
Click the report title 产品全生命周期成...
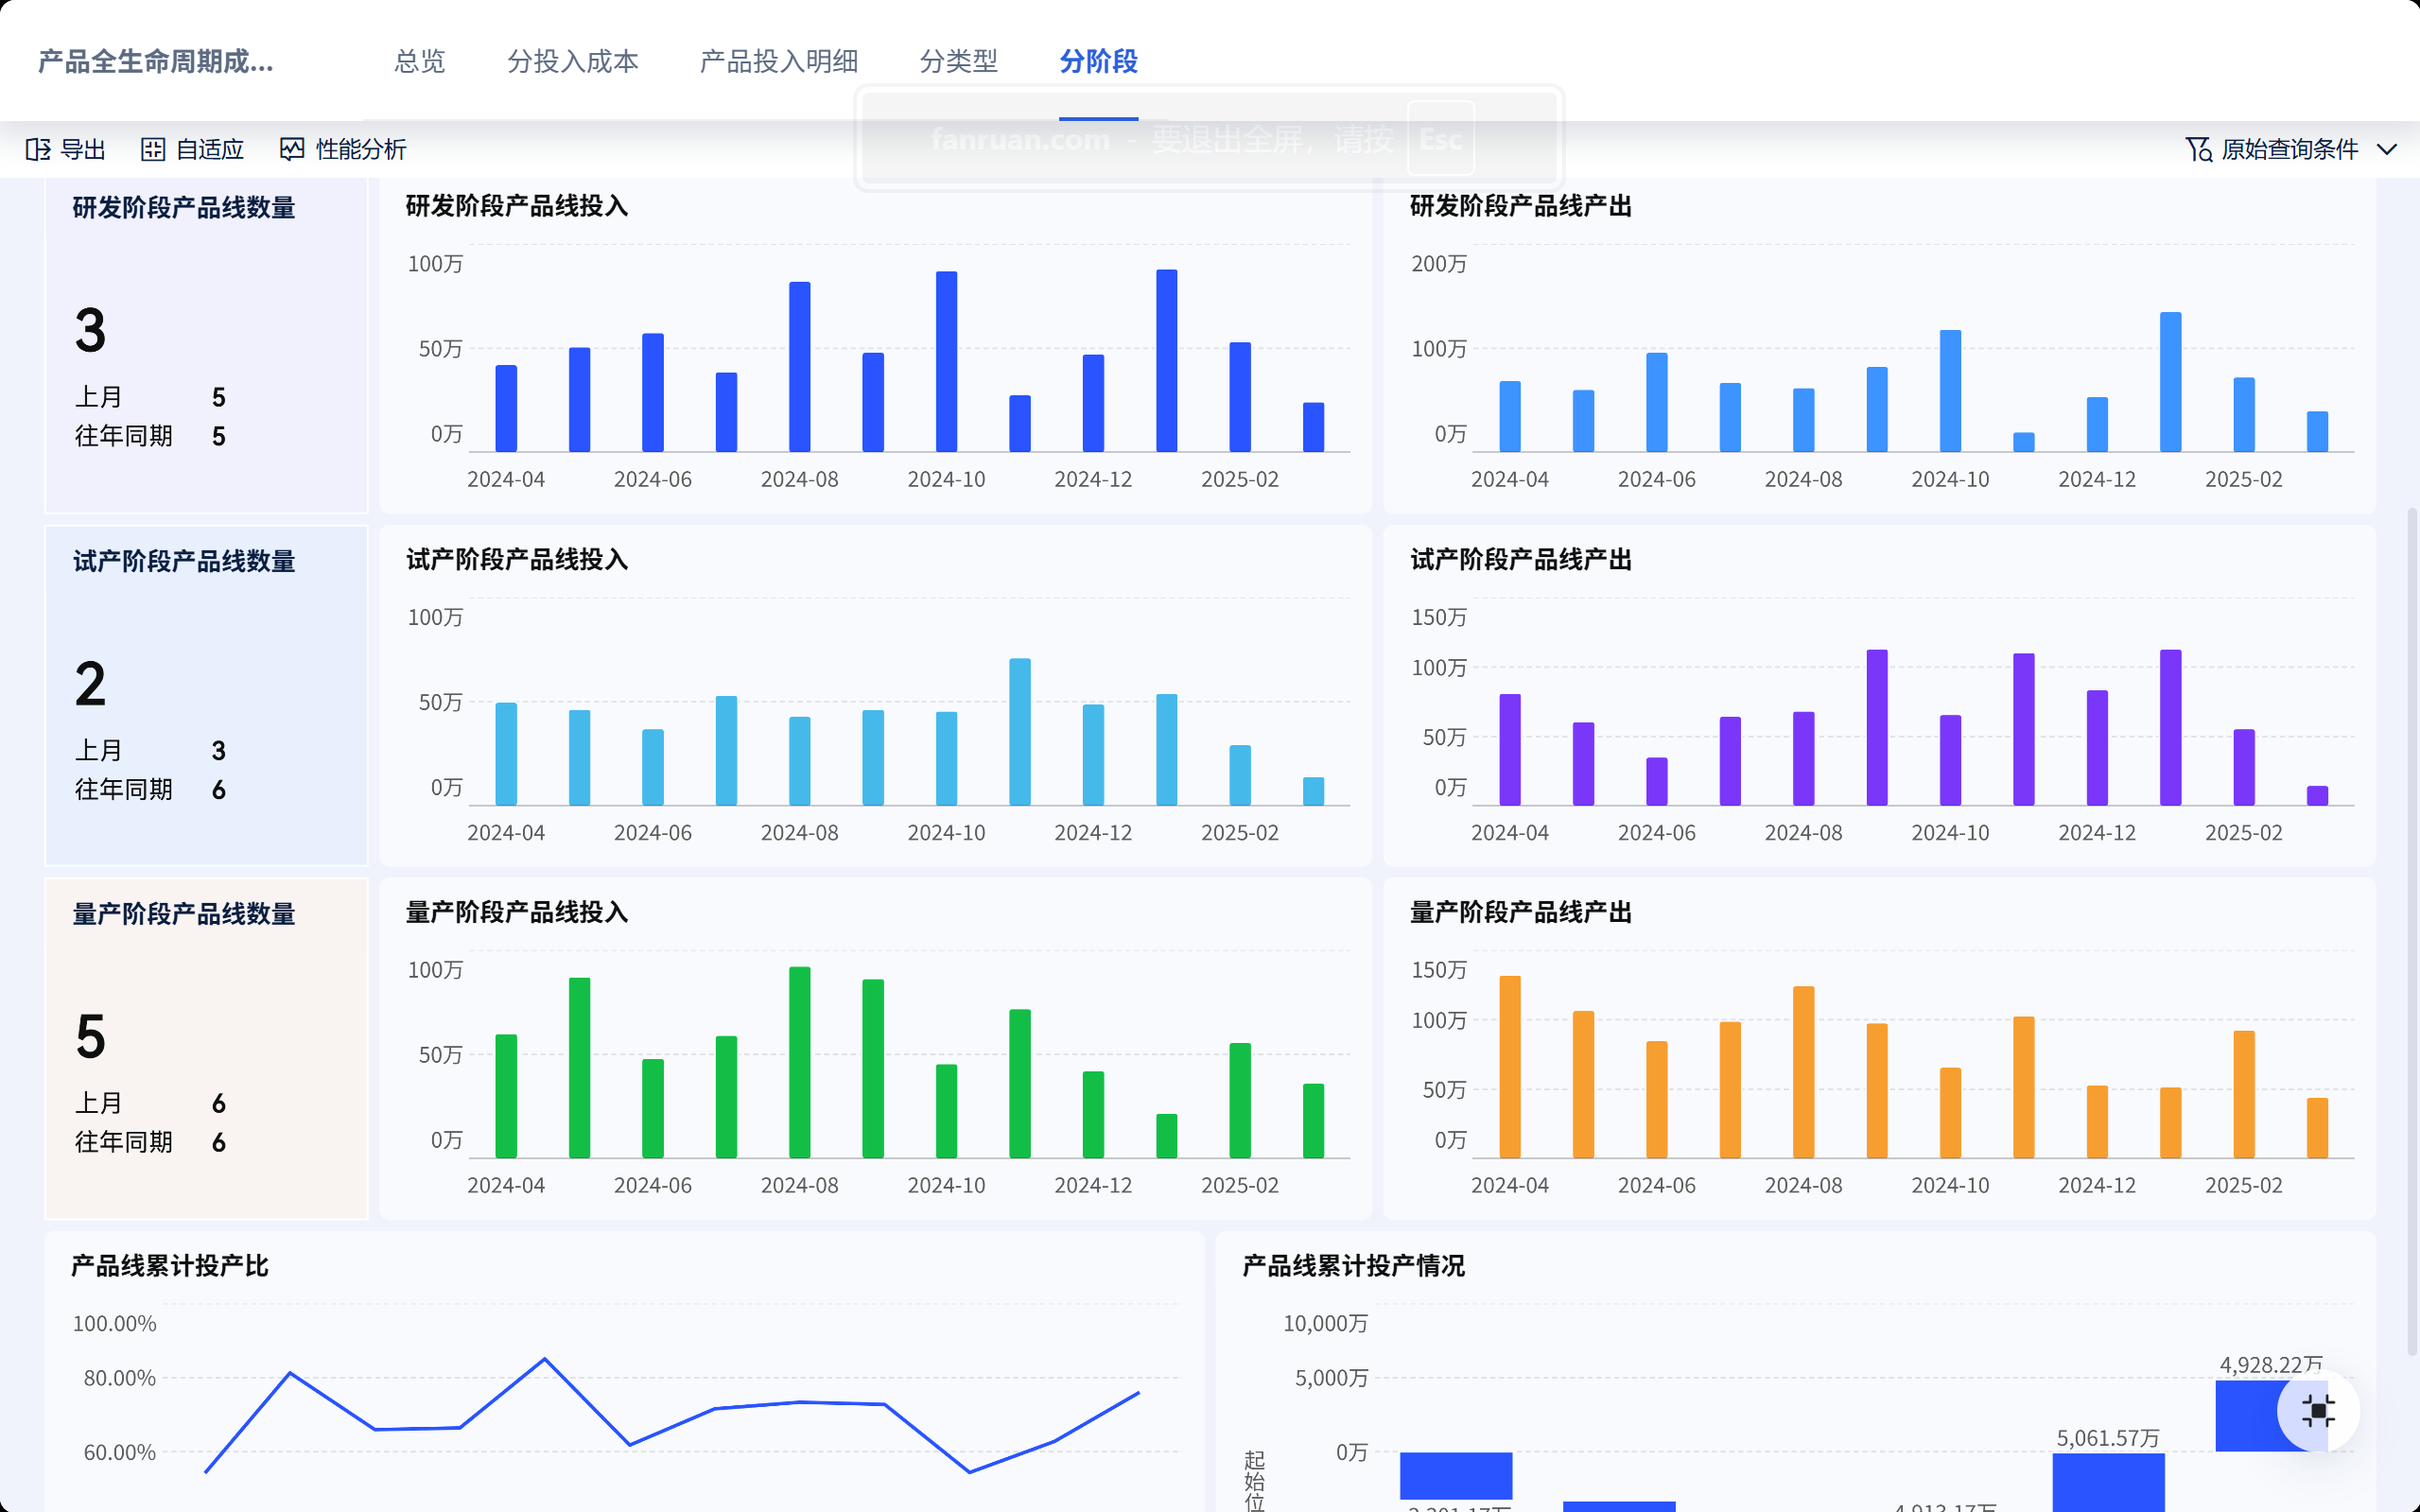(x=156, y=62)
